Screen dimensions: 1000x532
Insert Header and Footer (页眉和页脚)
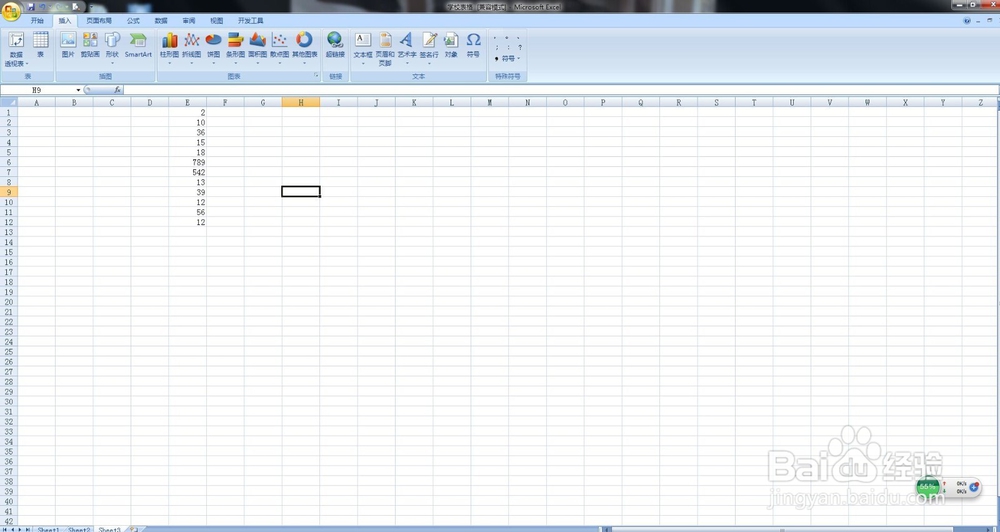point(385,48)
